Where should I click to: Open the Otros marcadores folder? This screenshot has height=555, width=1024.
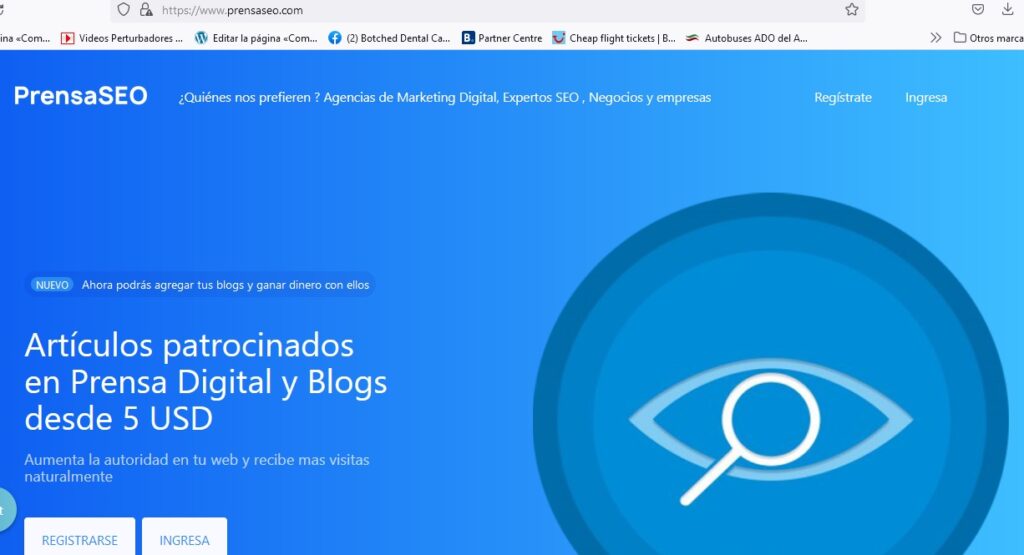coord(988,38)
